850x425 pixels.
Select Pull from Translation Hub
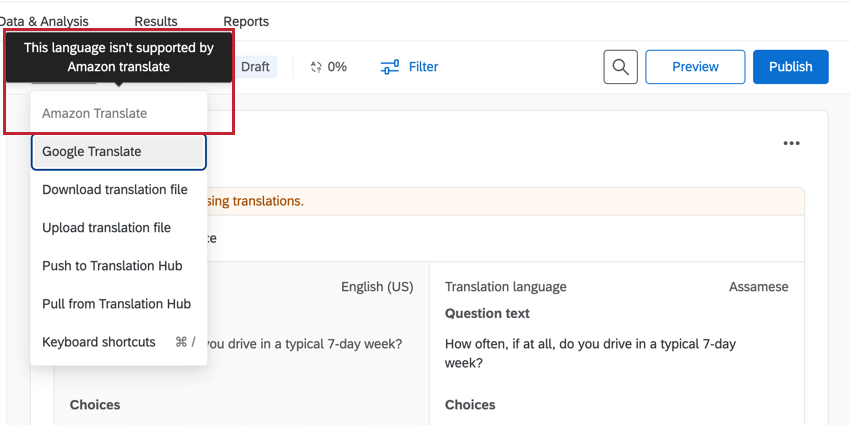(116, 304)
